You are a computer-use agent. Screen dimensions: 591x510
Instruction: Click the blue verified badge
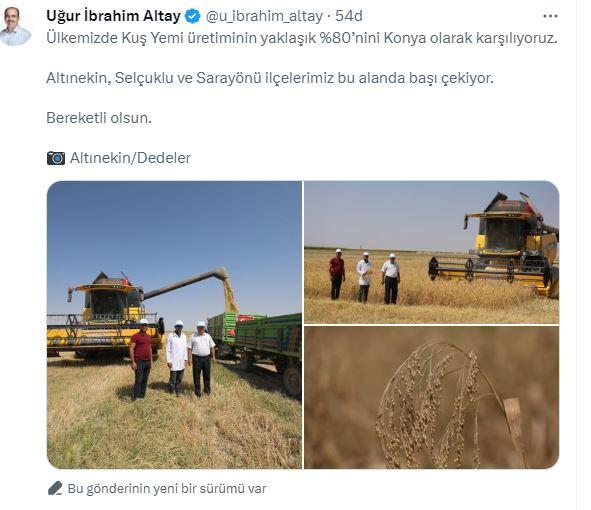tap(193, 16)
